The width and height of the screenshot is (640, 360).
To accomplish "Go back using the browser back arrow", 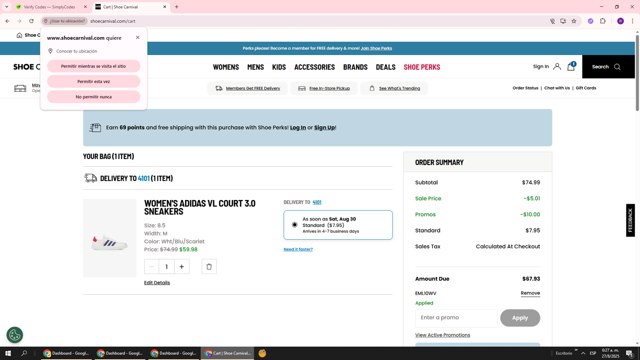I will click(7, 21).
